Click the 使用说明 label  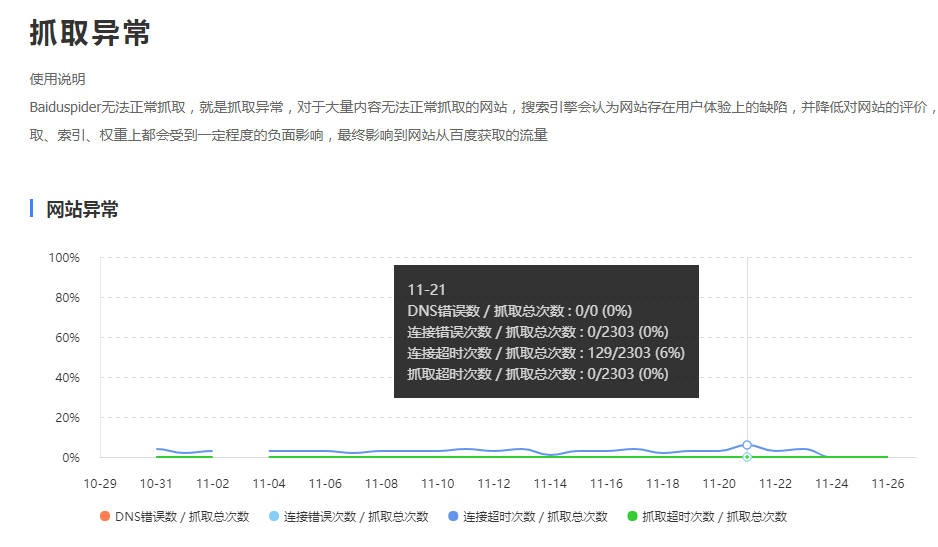[x=58, y=79]
